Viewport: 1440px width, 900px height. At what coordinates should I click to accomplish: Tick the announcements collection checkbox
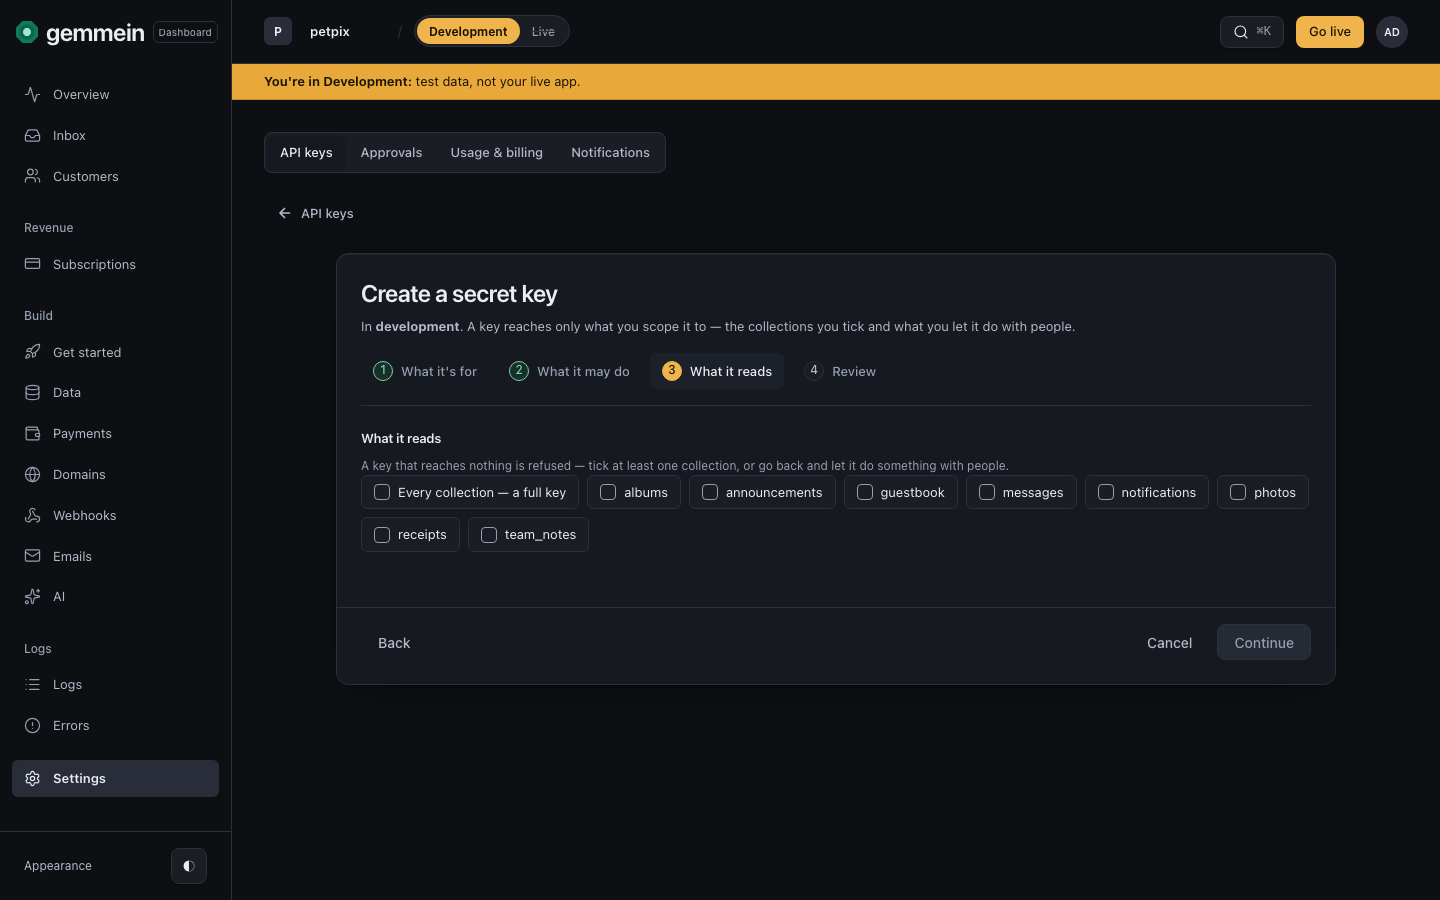point(710,492)
